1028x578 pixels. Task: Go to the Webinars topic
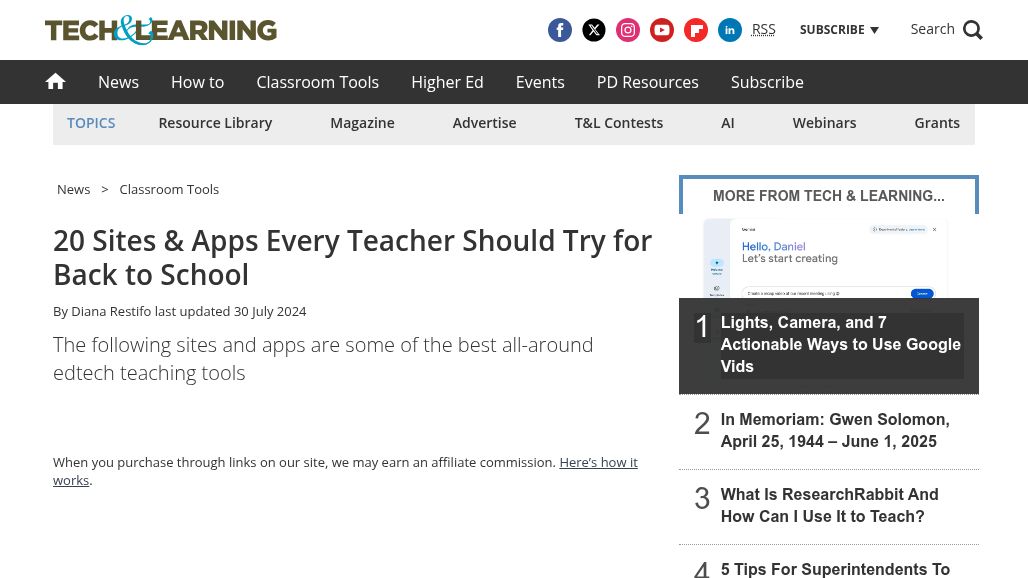pyautogui.click(x=824, y=123)
